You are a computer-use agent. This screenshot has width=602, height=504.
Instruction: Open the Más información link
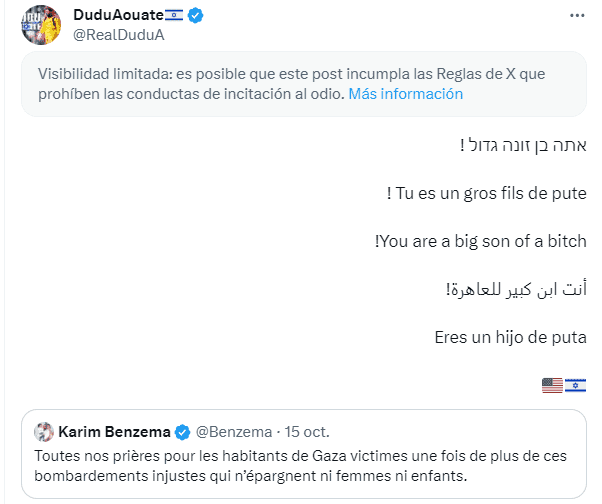406,94
